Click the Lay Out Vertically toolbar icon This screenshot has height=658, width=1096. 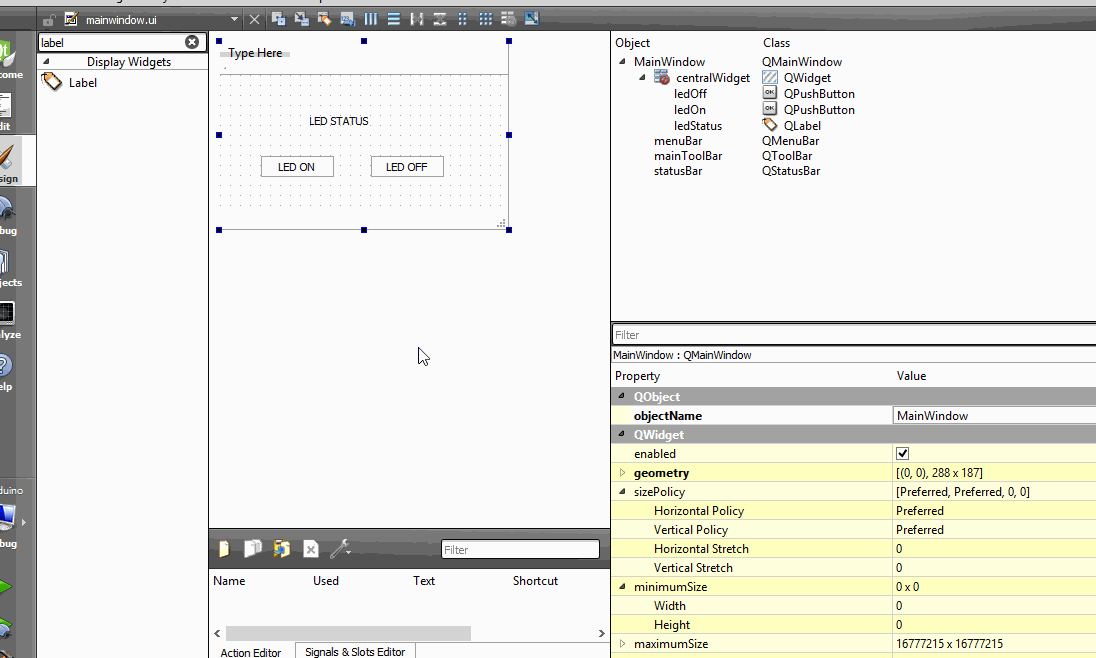pos(393,19)
